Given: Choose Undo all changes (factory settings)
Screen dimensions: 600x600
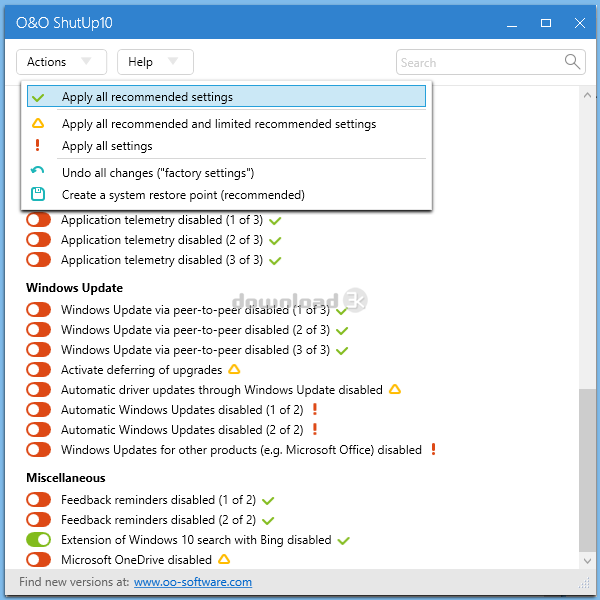Looking at the screenshot, I should 157,173.
